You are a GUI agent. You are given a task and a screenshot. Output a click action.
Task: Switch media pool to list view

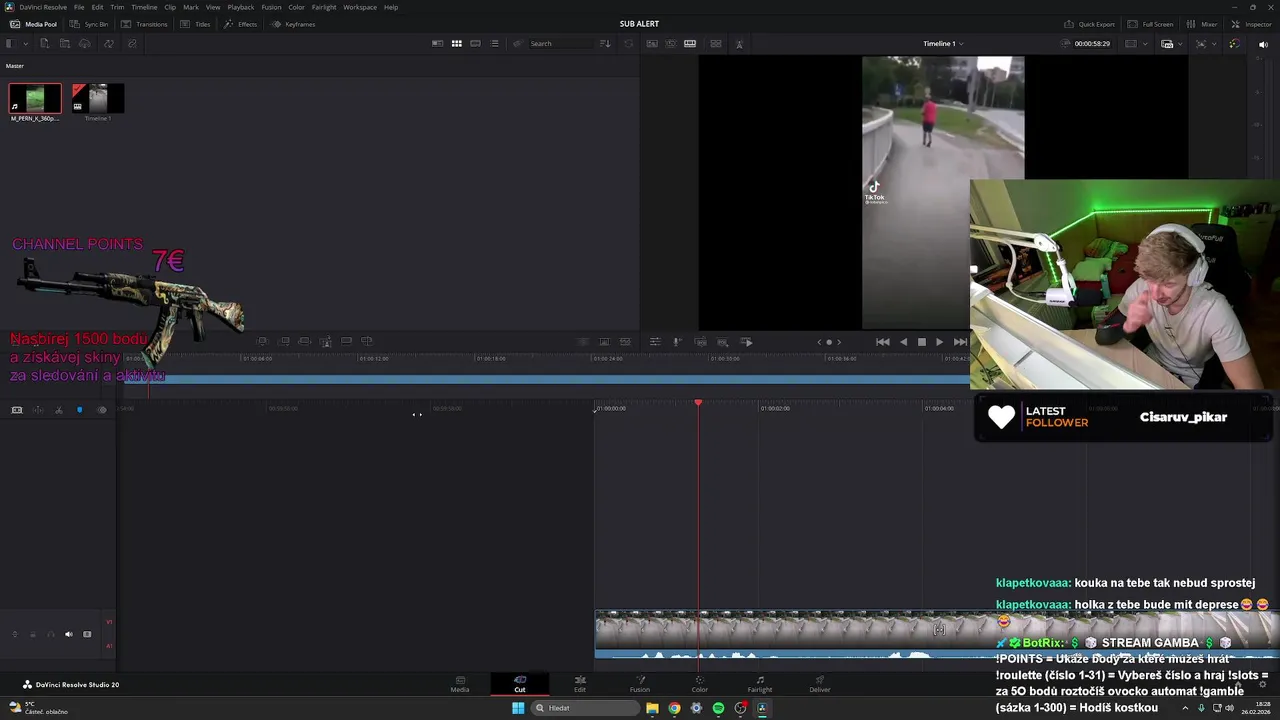[x=494, y=43]
